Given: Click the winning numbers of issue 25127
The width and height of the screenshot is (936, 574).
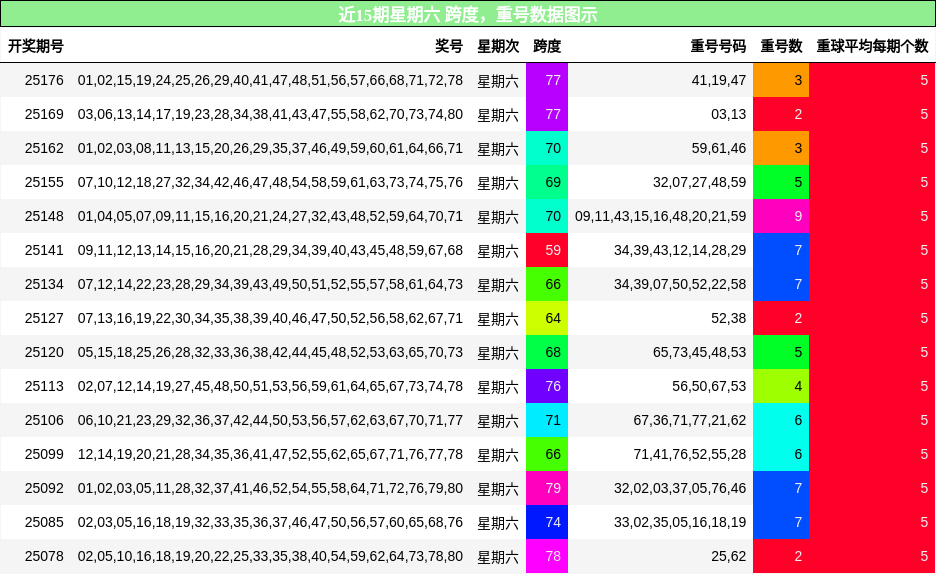Looking at the screenshot, I should 270,318.
